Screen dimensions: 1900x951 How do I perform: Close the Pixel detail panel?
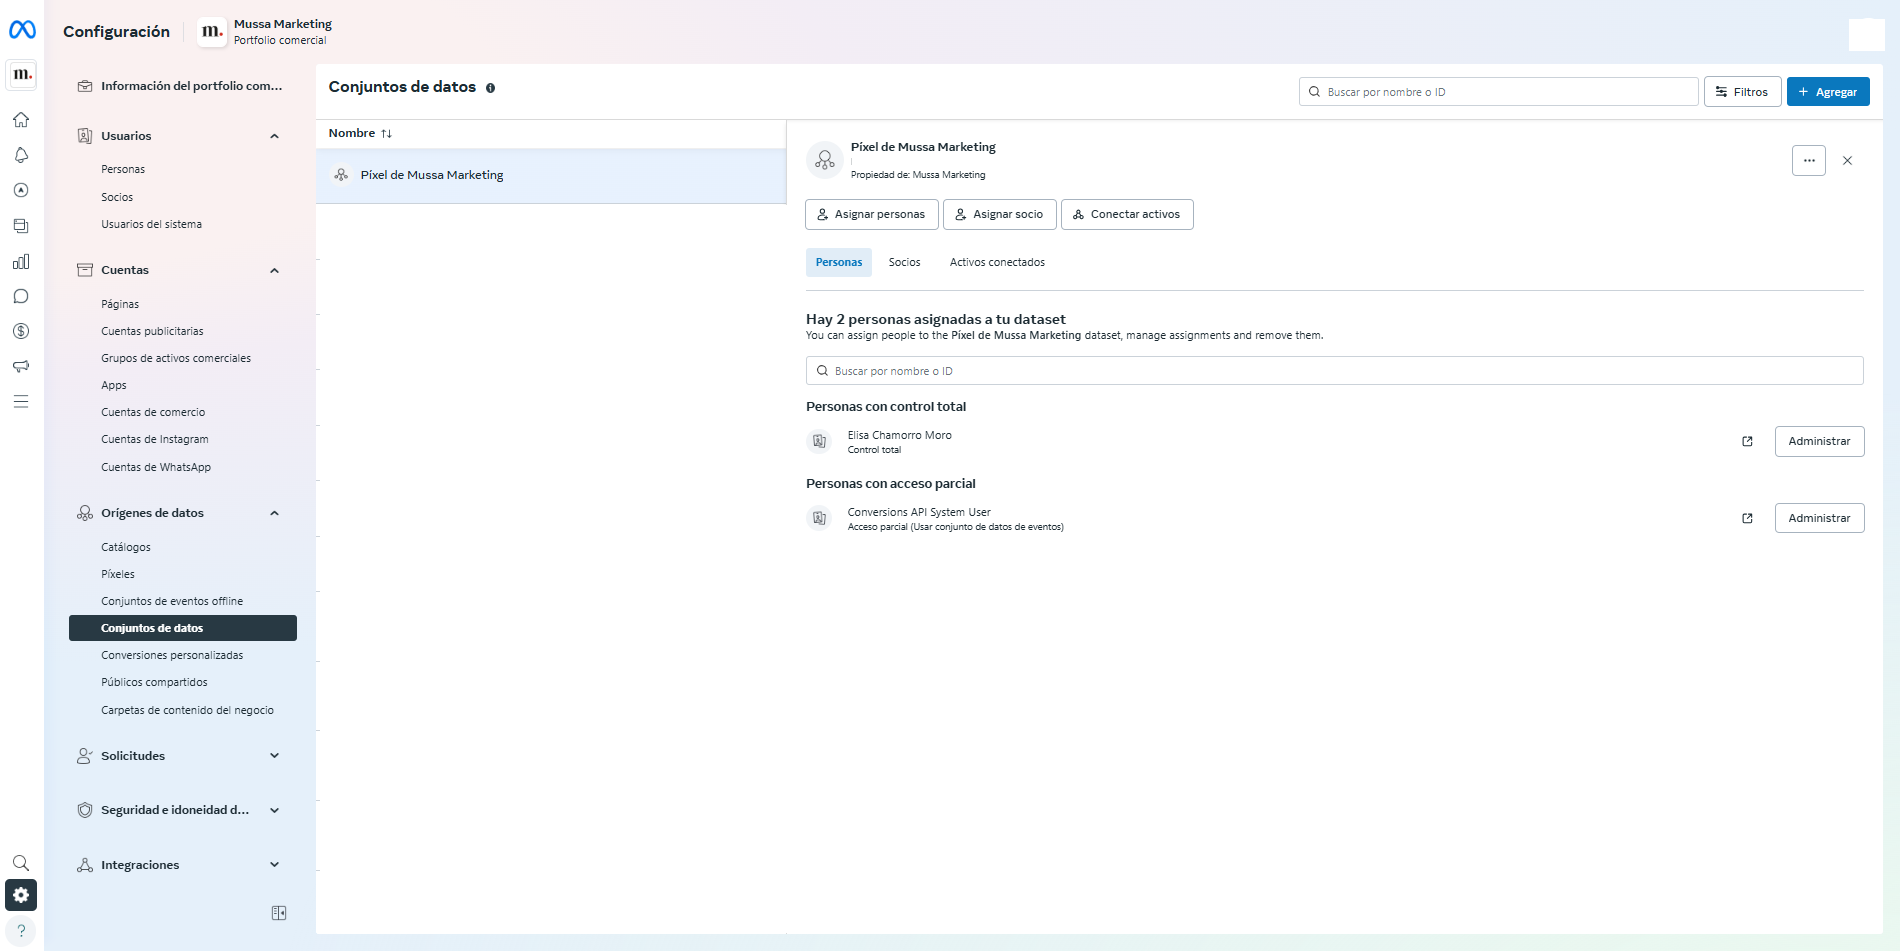1848,160
